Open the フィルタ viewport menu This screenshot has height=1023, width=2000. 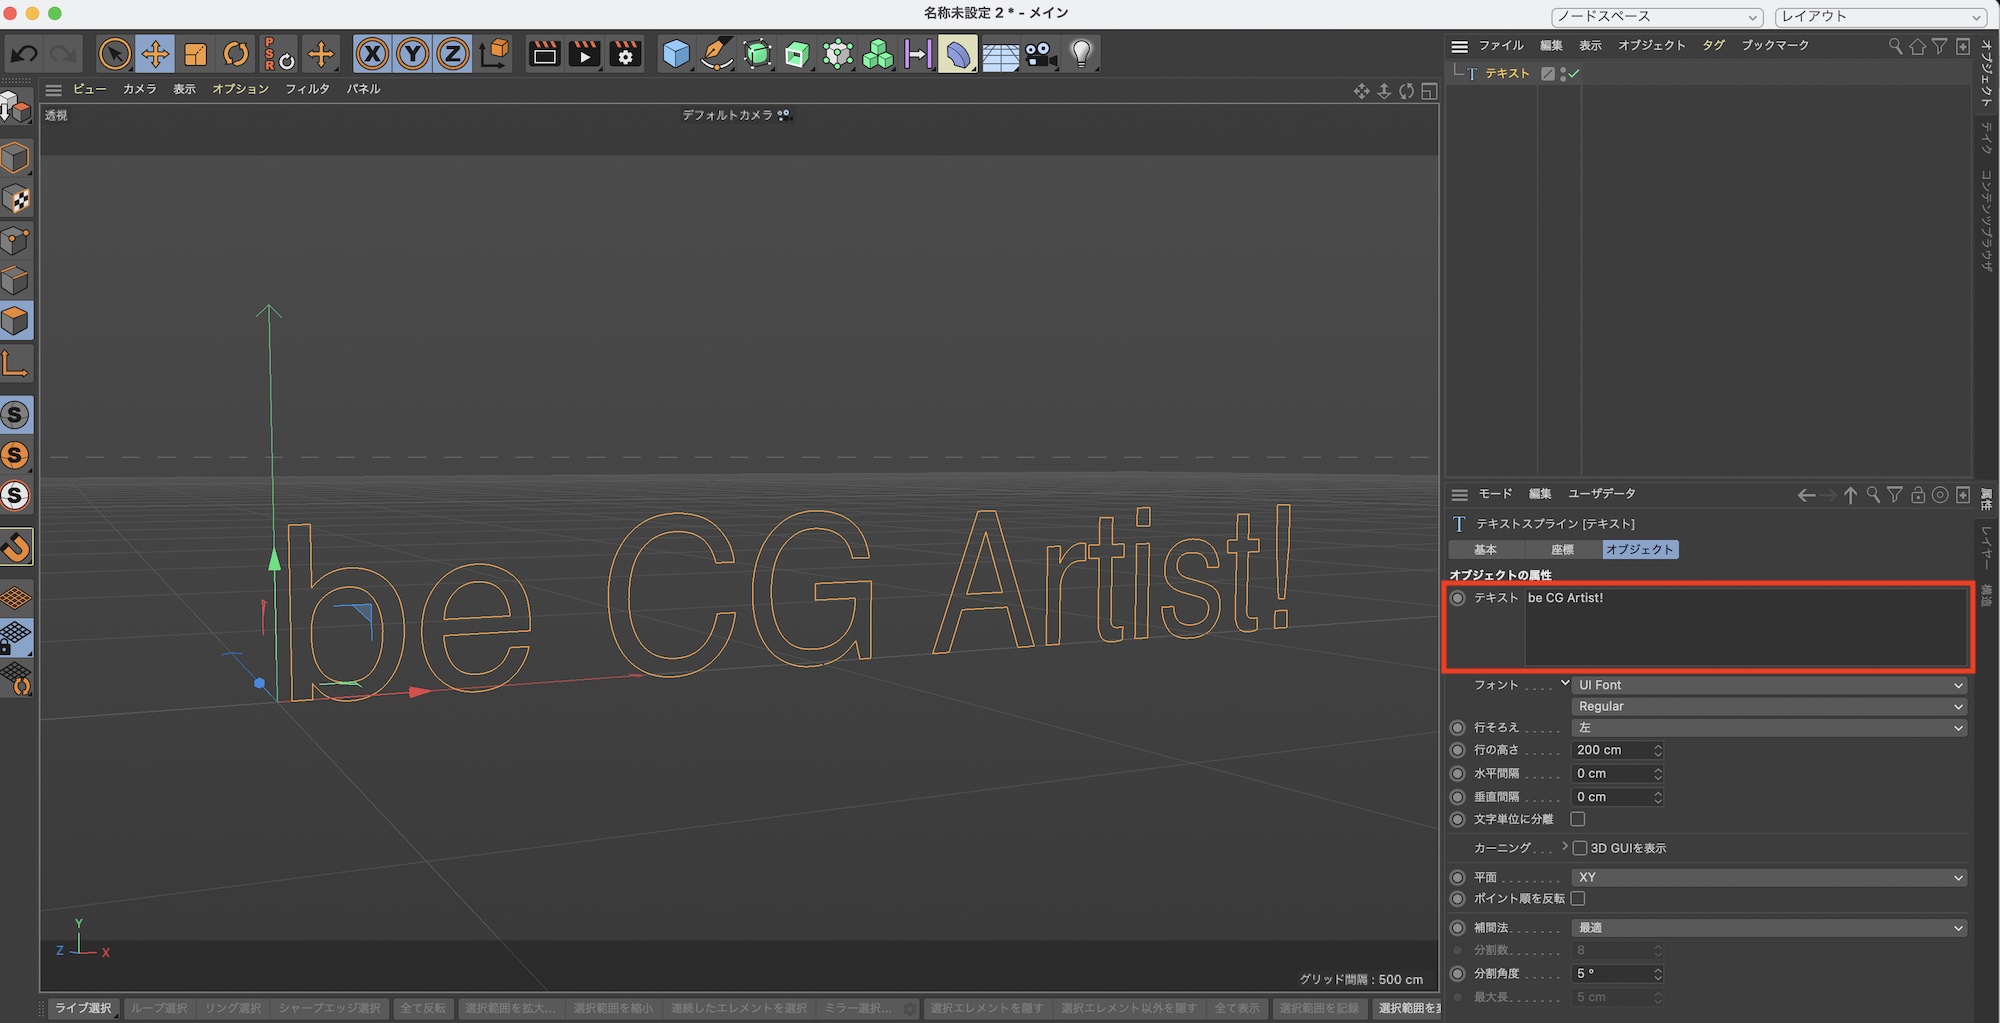[x=307, y=89]
